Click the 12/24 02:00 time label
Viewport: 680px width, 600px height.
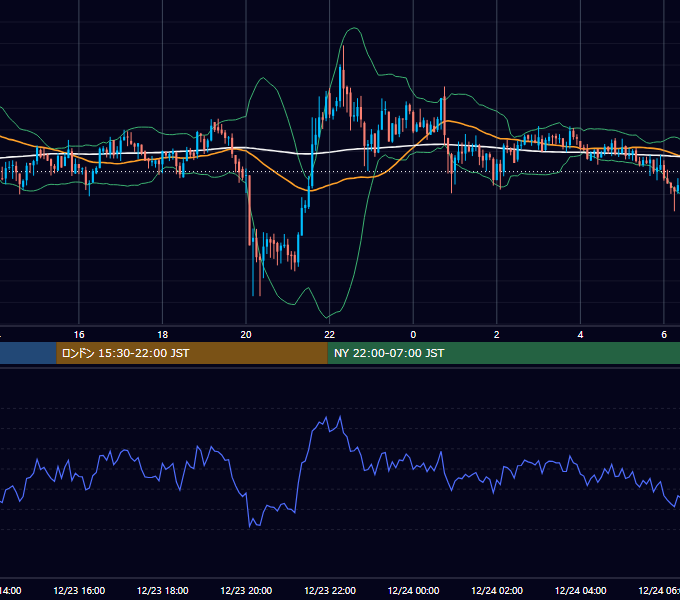click(x=497, y=590)
